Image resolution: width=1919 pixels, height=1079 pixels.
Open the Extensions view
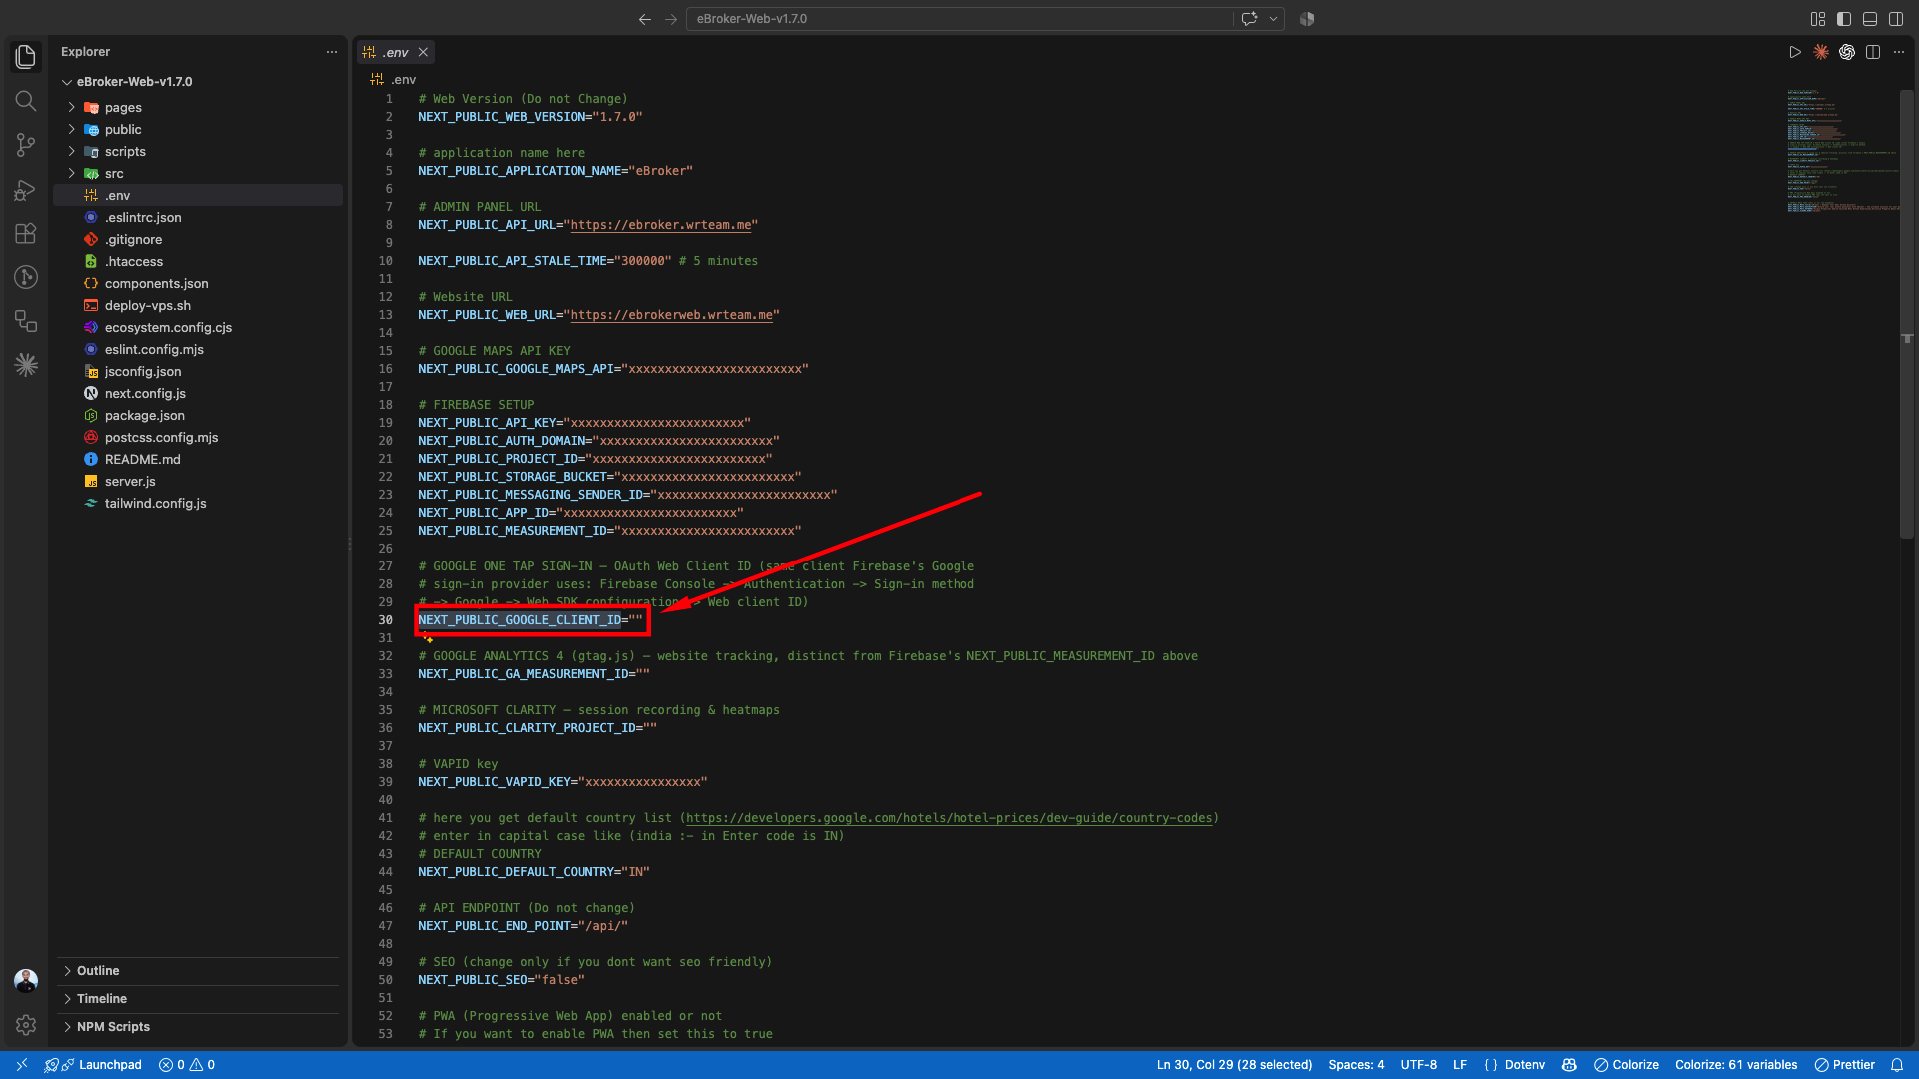click(26, 233)
